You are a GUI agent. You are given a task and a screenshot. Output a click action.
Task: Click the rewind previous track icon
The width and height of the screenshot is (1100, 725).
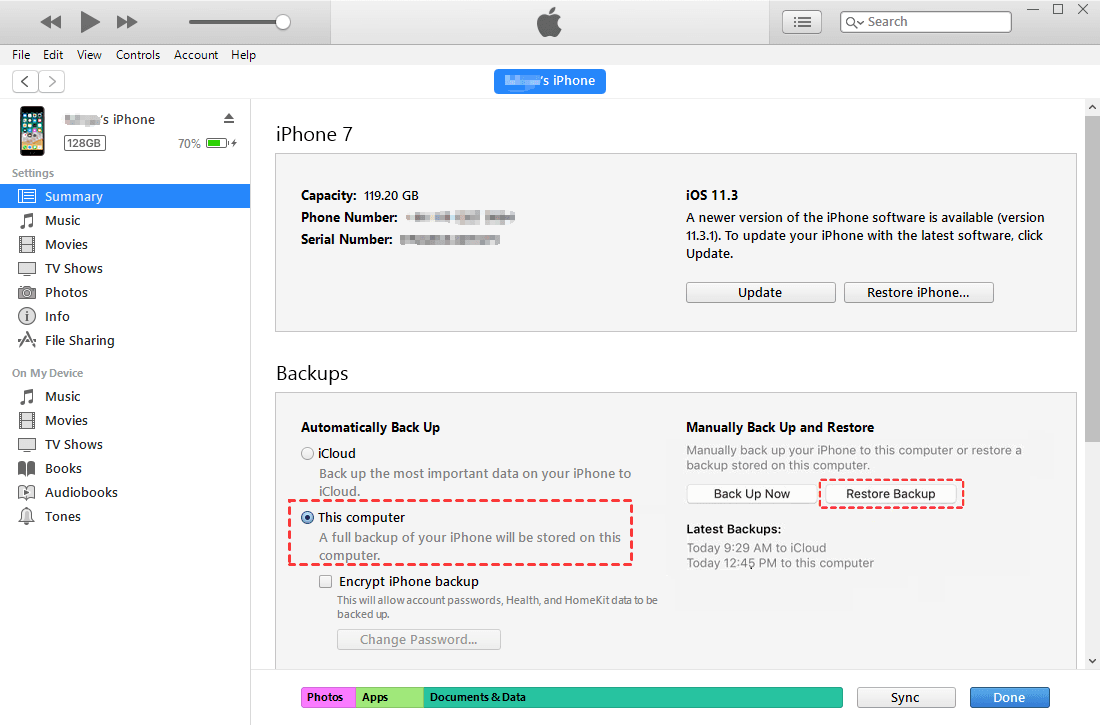point(51,22)
